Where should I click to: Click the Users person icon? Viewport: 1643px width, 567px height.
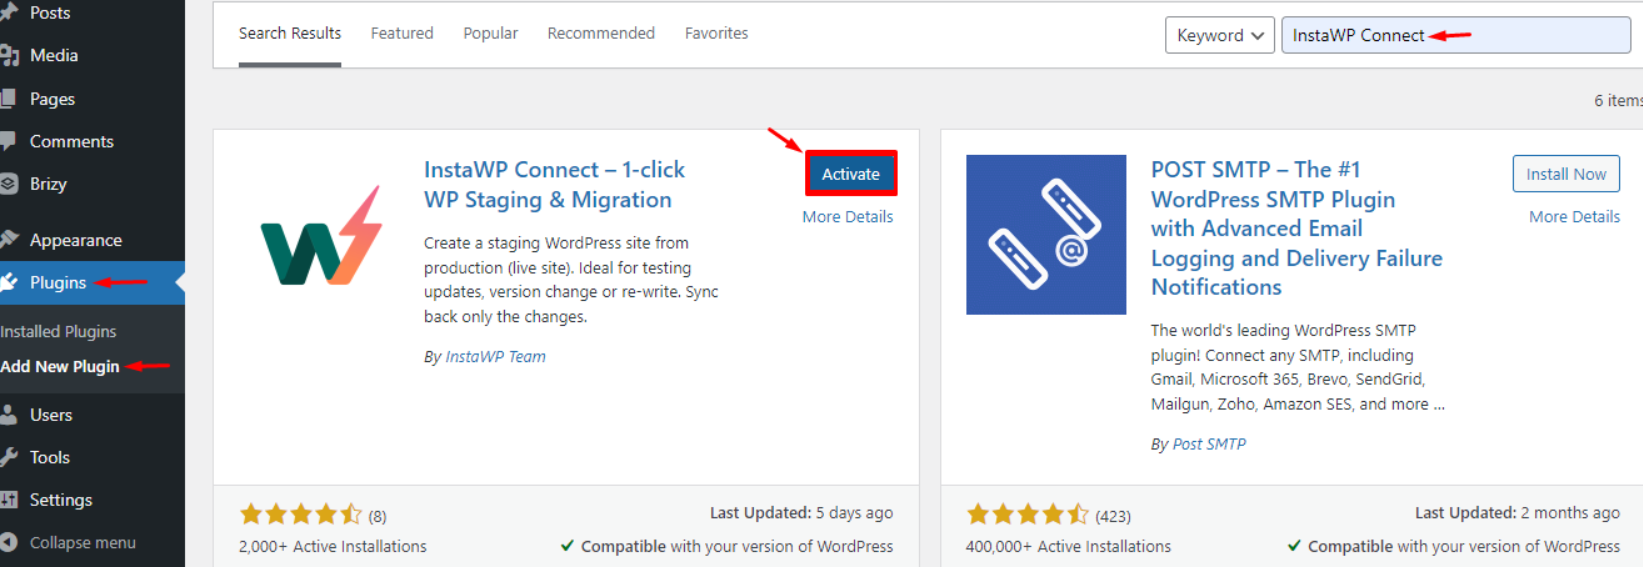[9, 414]
